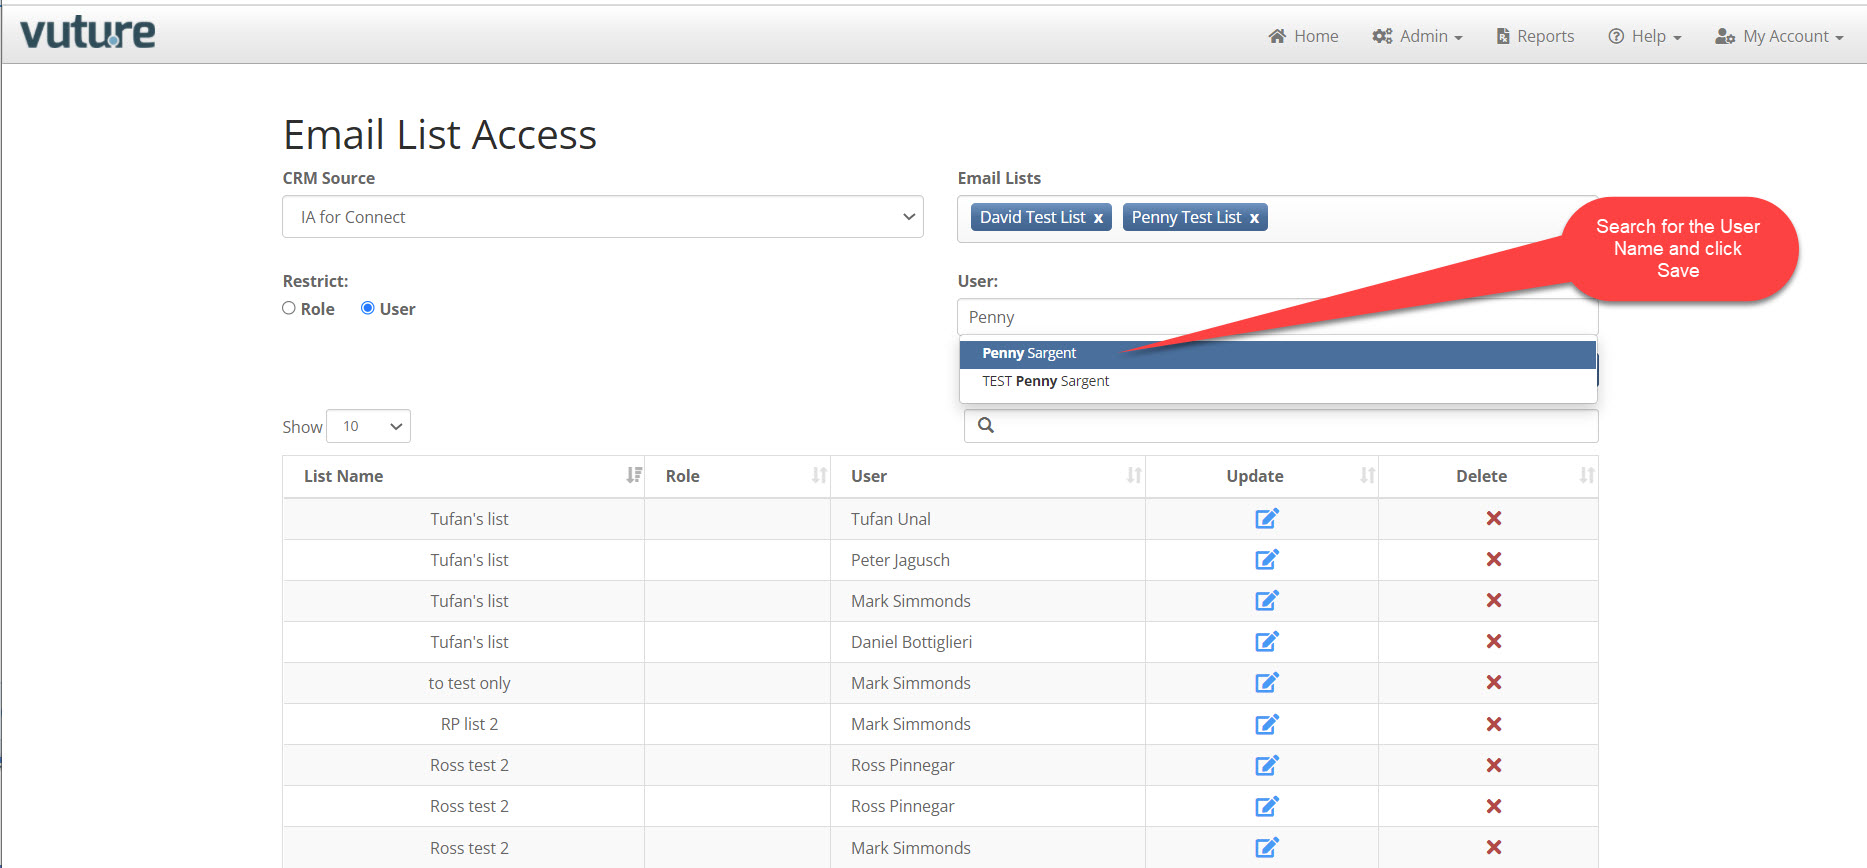This screenshot has height=868, width=1867.
Task: Click the table search box
Action: click(x=1281, y=426)
